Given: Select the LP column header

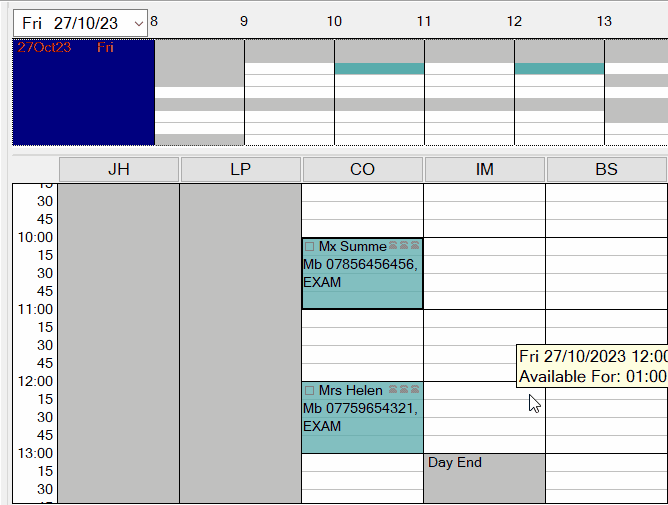Looking at the screenshot, I should click(241, 169).
